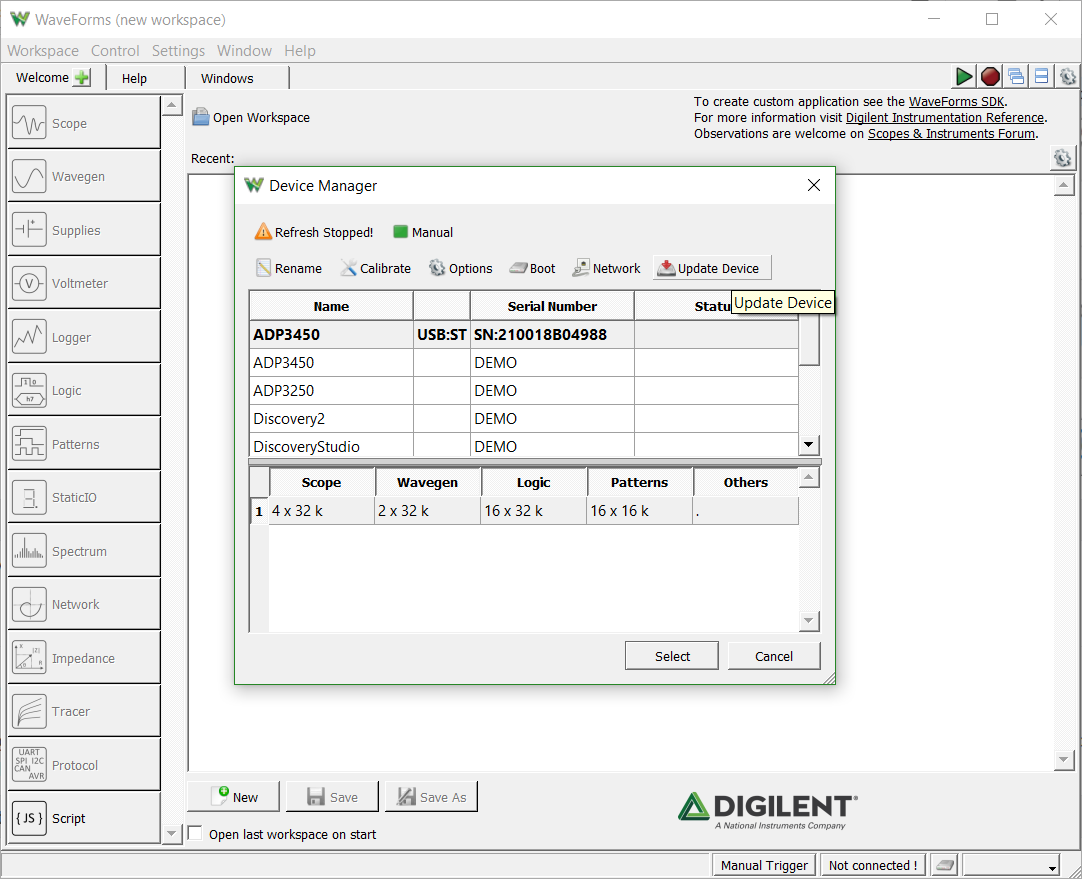Click instrument sidebar scroll down arrow
Viewport: 1082px width, 879px height.
pyautogui.click(x=171, y=833)
